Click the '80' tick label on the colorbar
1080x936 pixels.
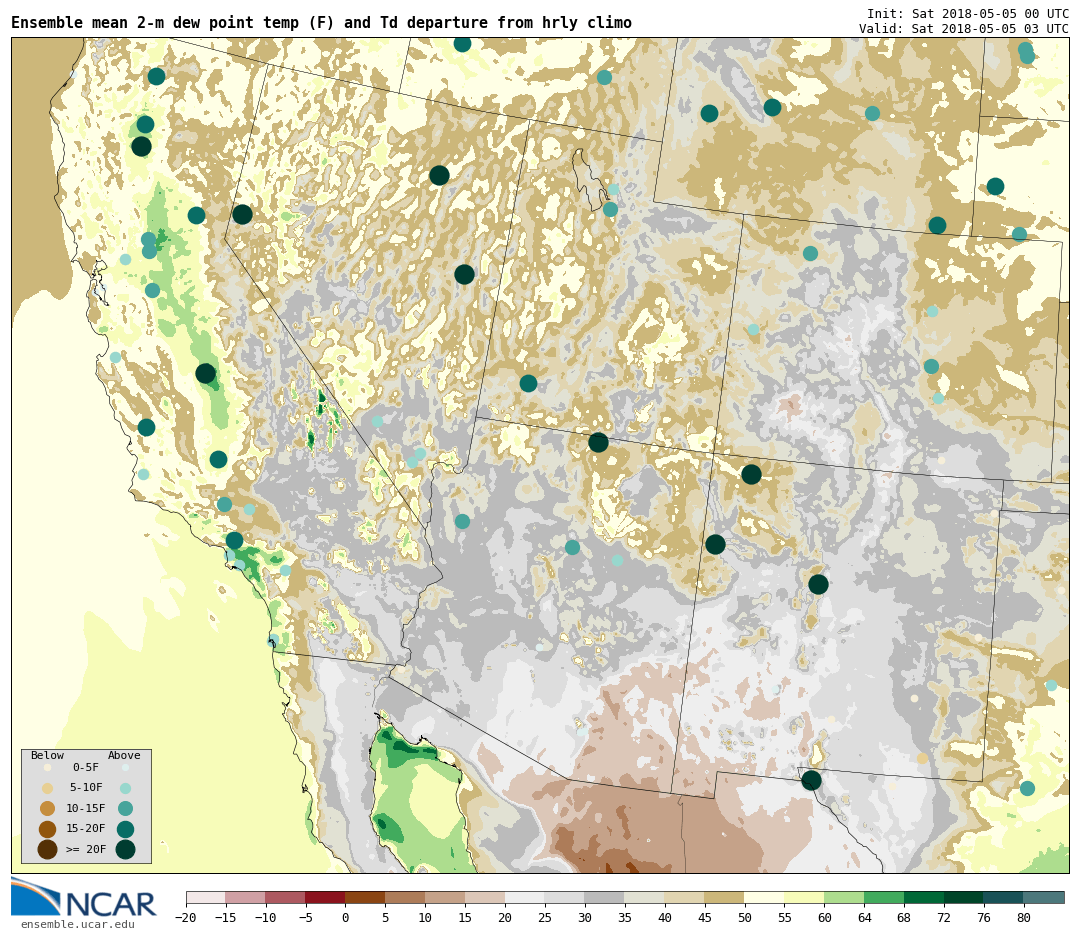click(1024, 917)
